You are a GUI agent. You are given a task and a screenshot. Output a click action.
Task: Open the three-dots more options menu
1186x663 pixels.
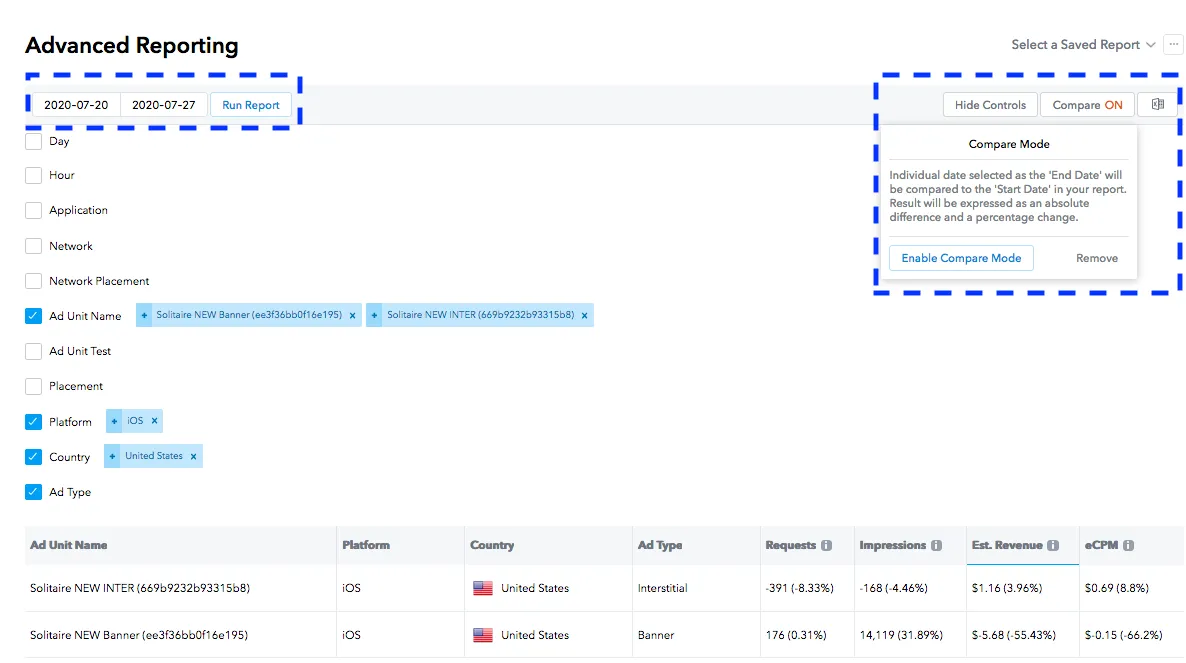(1173, 44)
